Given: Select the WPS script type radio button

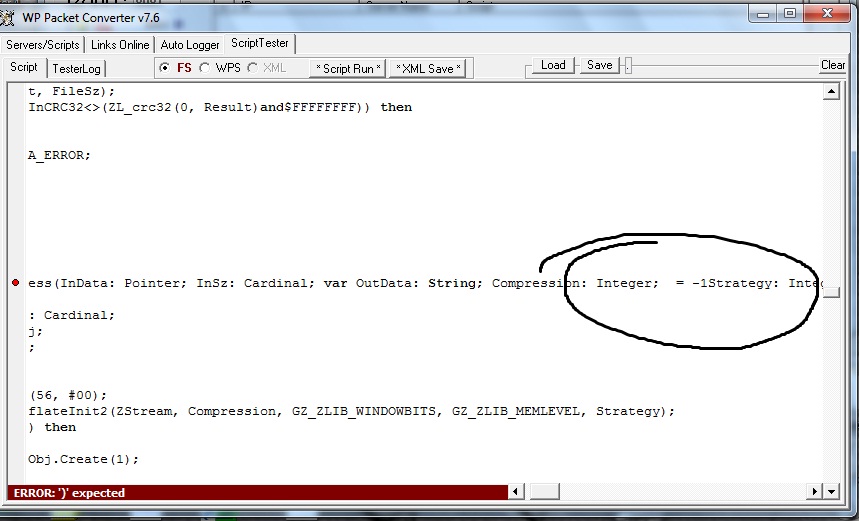Looking at the screenshot, I should (204, 68).
